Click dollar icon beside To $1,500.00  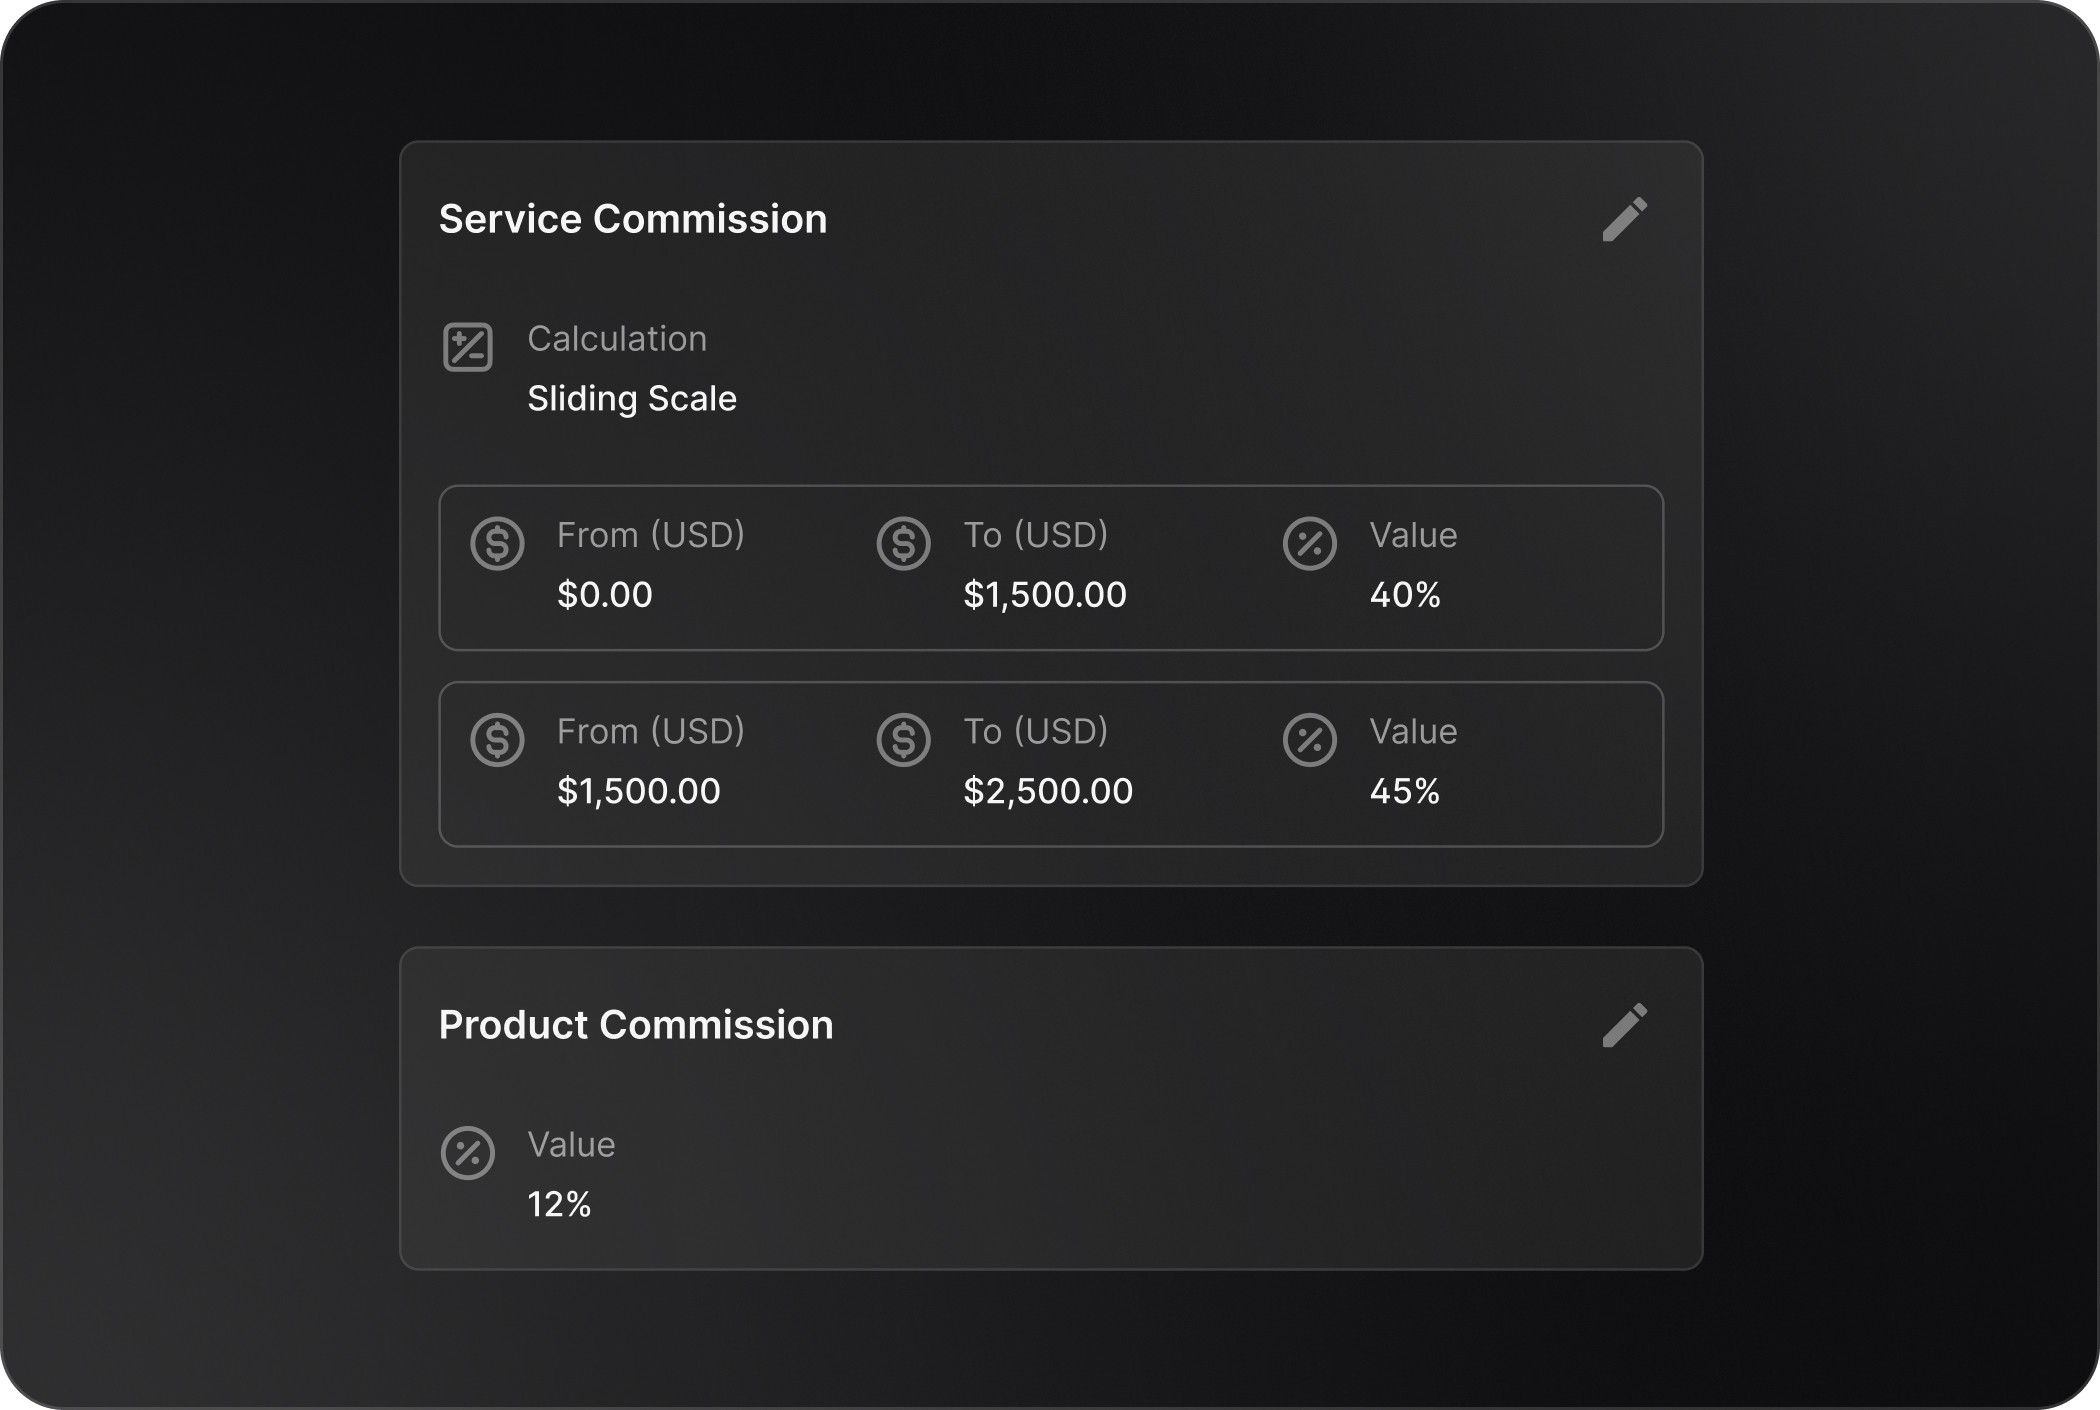903,544
